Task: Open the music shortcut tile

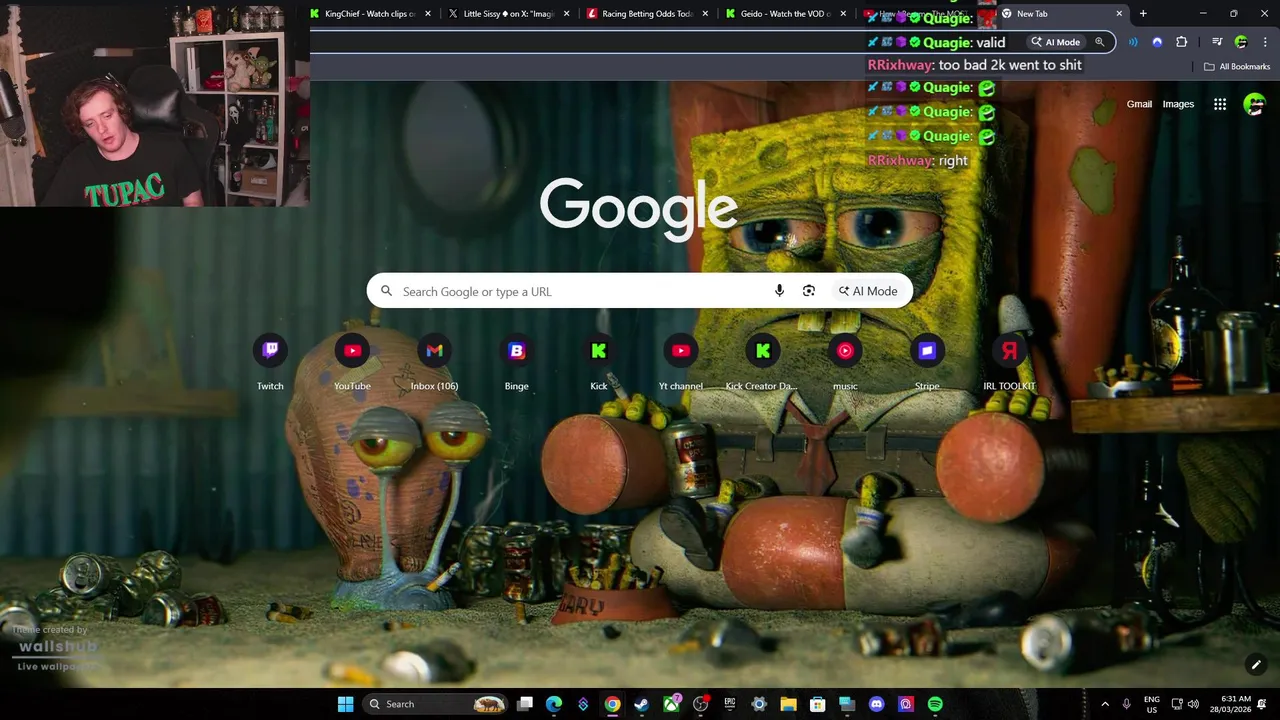Action: point(845,363)
